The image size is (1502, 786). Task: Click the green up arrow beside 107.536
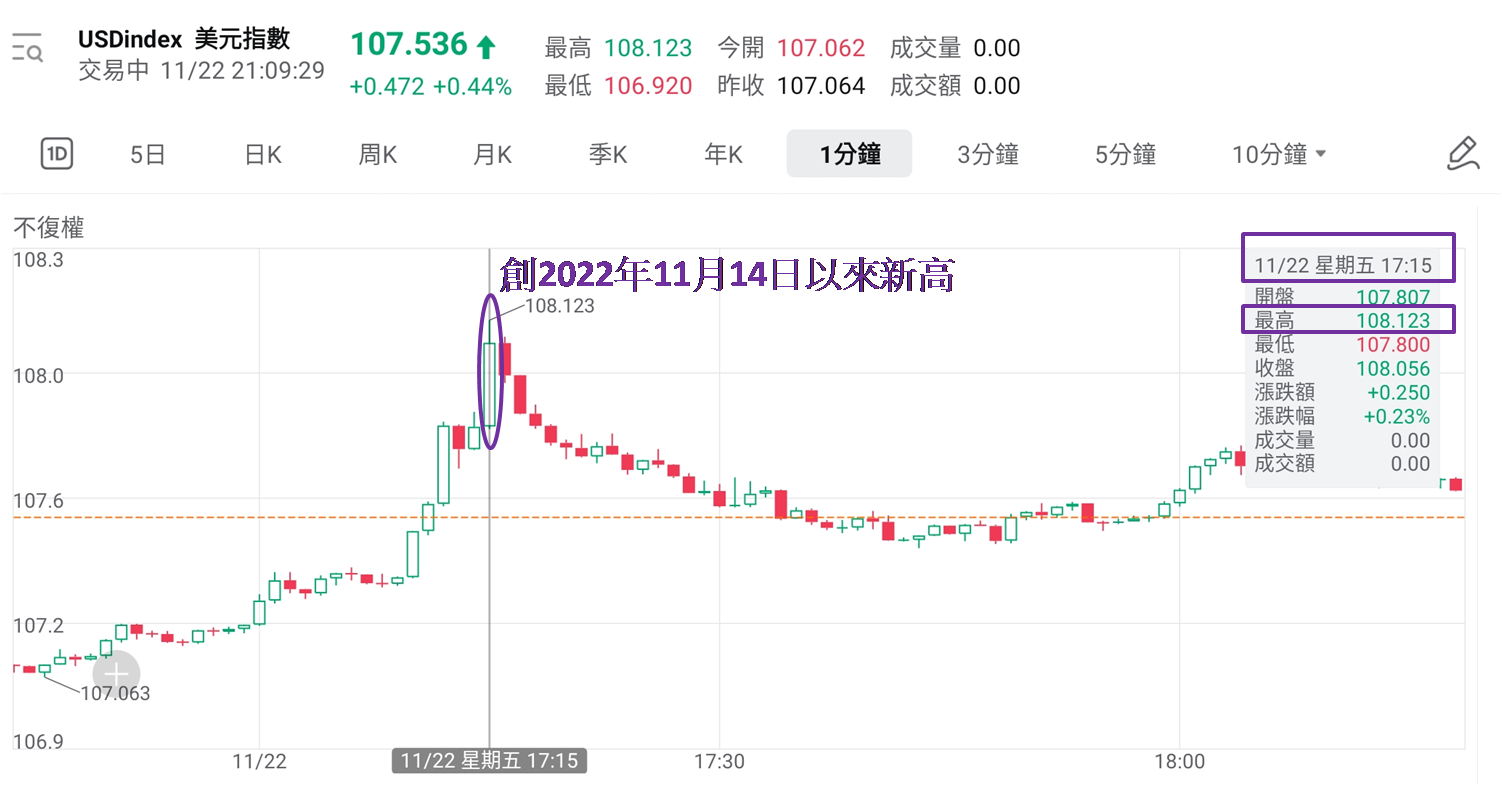486,46
